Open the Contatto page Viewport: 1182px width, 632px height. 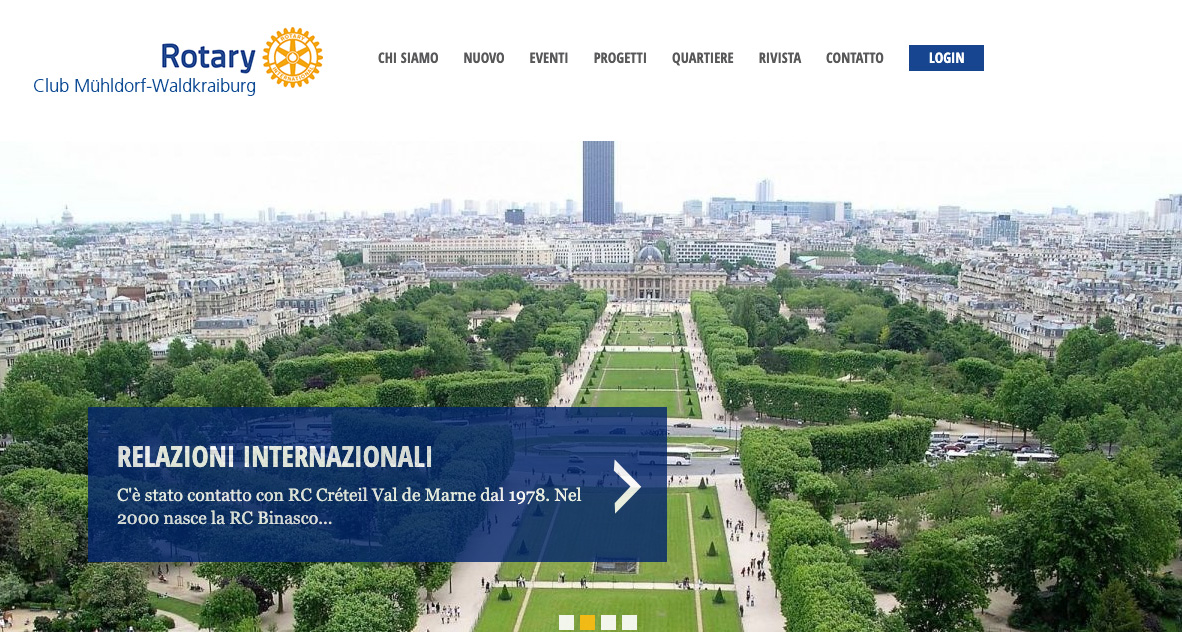tap(854, 58)
